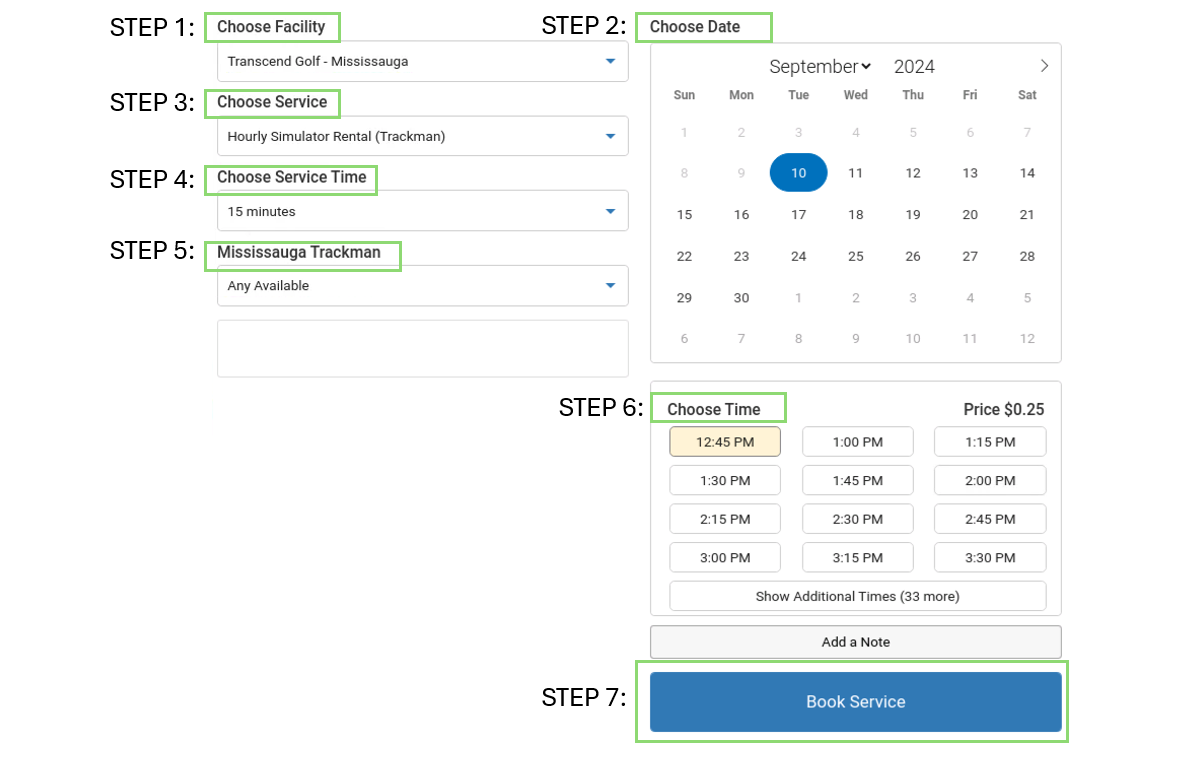This screenshot has width=1187, height=771.
Task: Pick the 3:30 PM time slot
Action: tap(990, 557)
